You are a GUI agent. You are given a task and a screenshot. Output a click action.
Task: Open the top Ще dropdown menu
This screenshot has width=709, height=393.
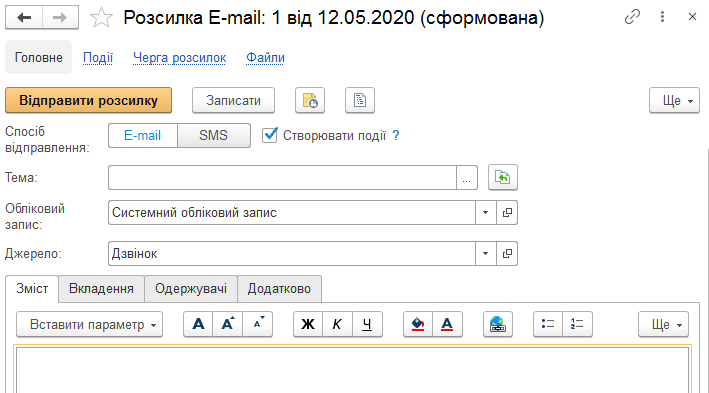[674, 100]
